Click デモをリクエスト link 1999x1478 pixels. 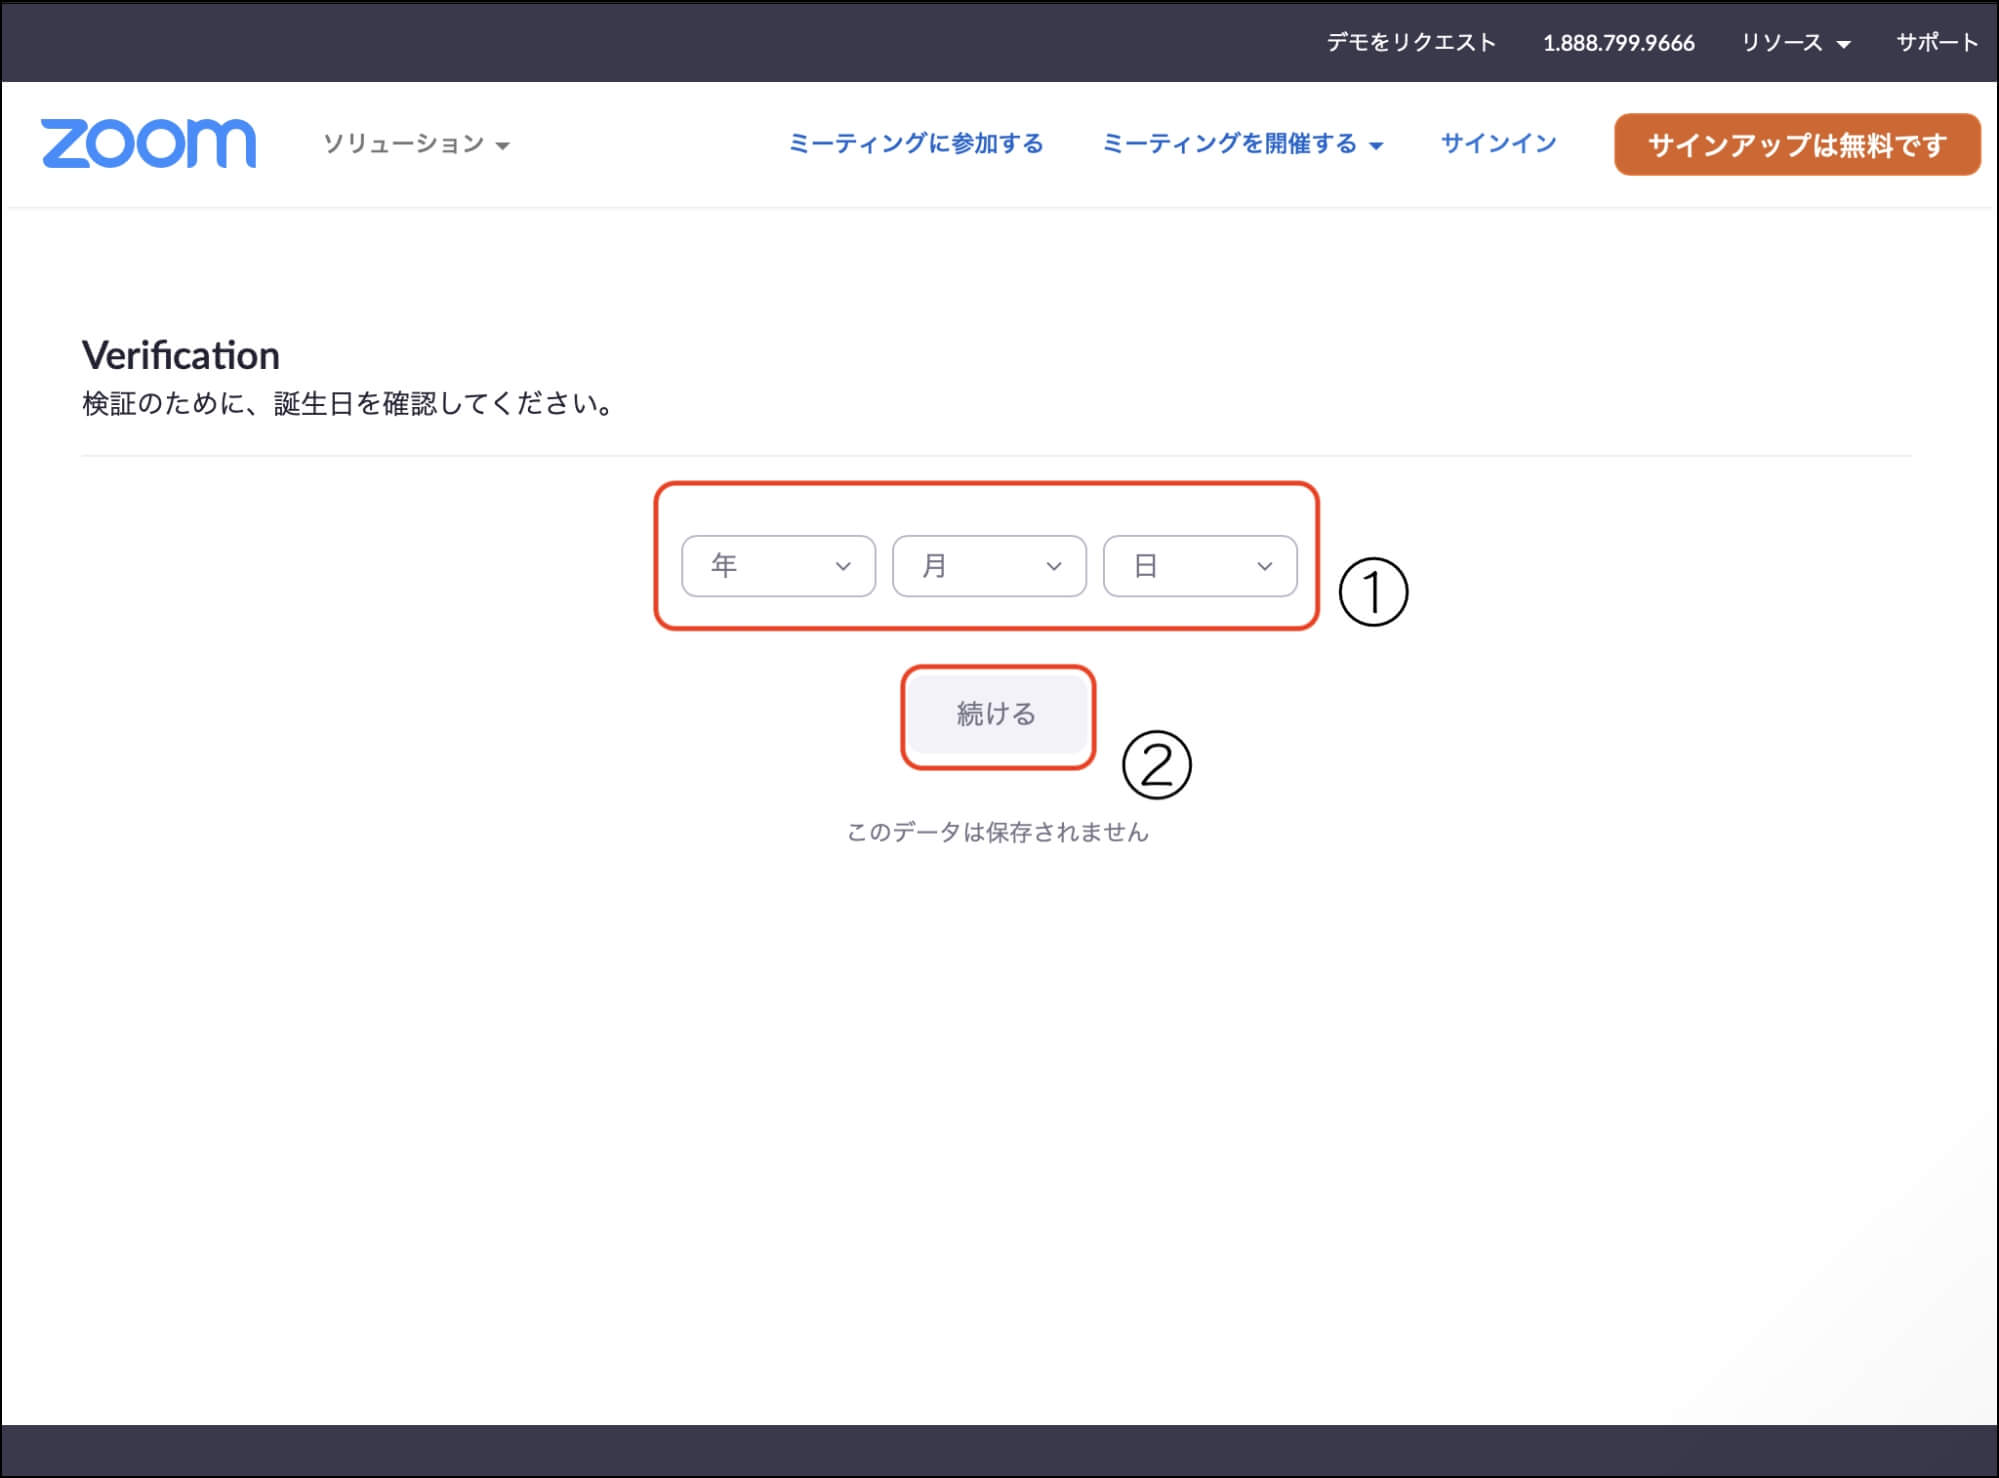1409,42
